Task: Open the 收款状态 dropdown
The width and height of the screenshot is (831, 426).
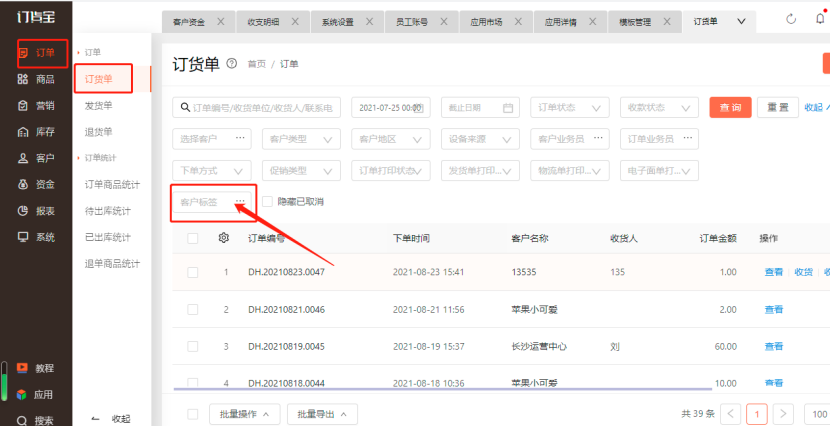Action: tap(659, 107)
